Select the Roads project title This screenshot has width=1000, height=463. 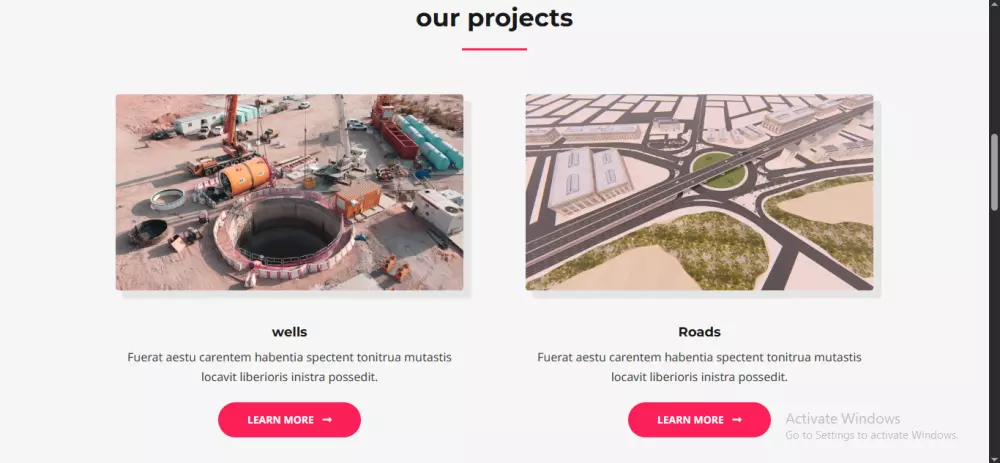point(699,332)
